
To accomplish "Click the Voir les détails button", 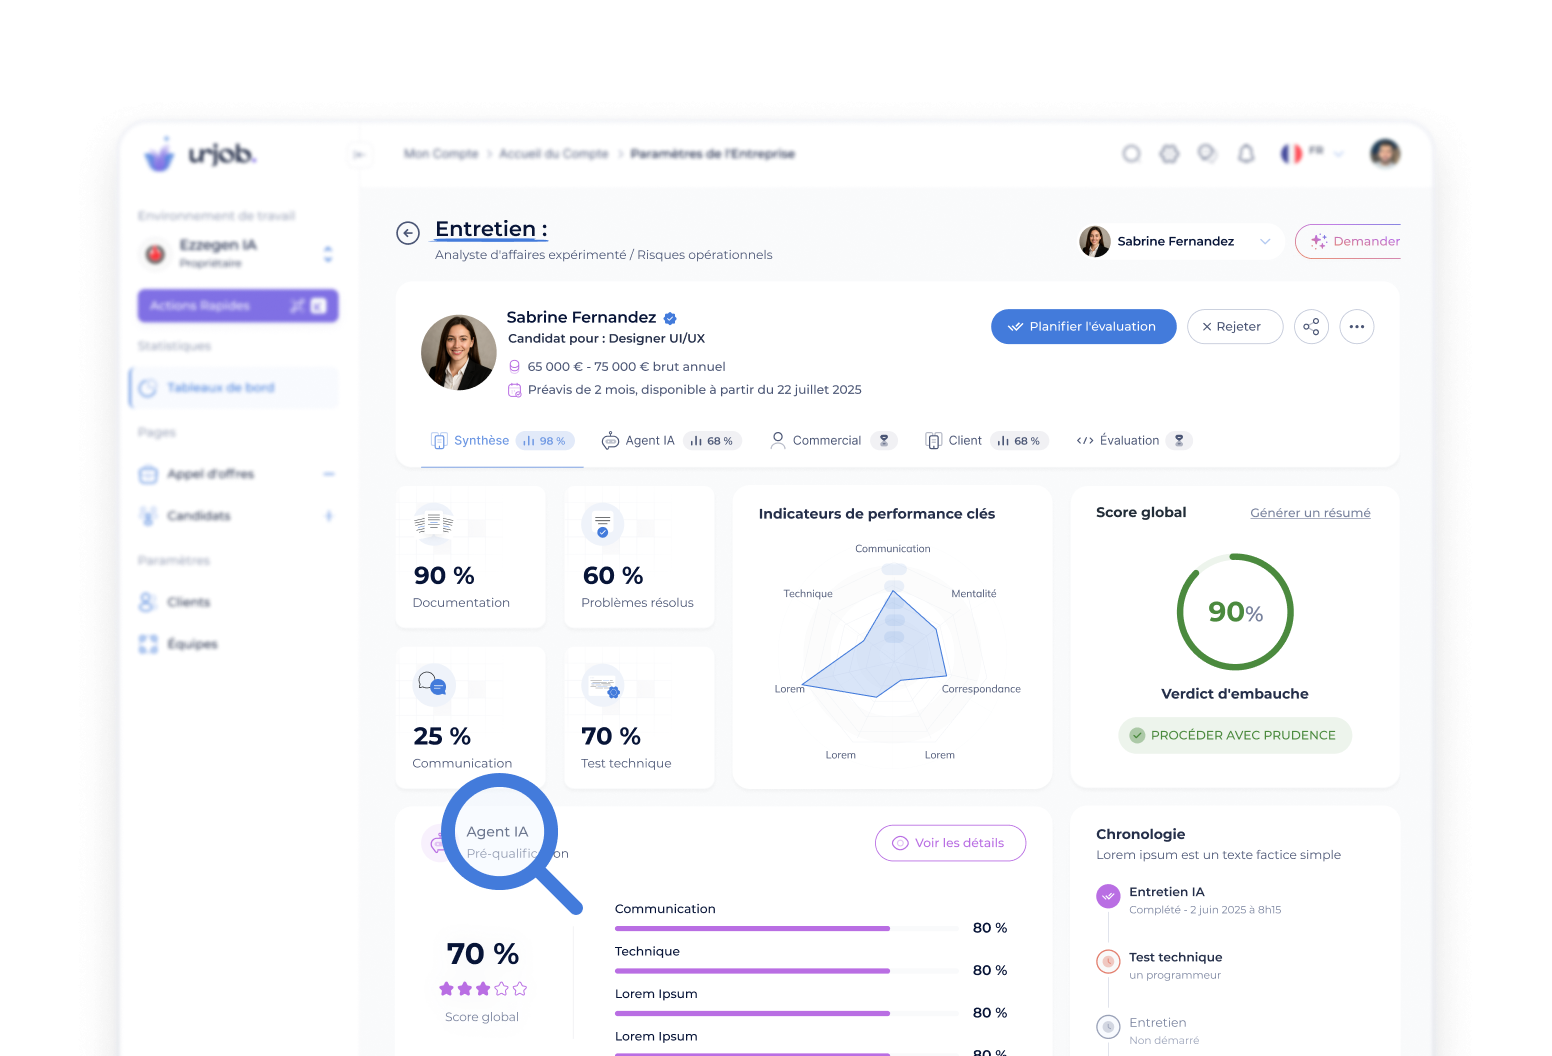I will click(x=950, y=843).
